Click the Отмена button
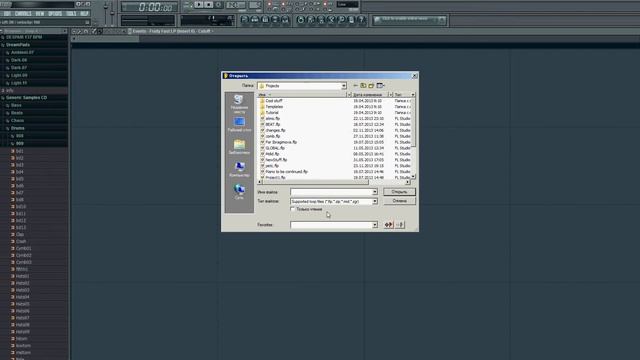The width and height of the screenshot is (640, 360). (x=399, y=201)
